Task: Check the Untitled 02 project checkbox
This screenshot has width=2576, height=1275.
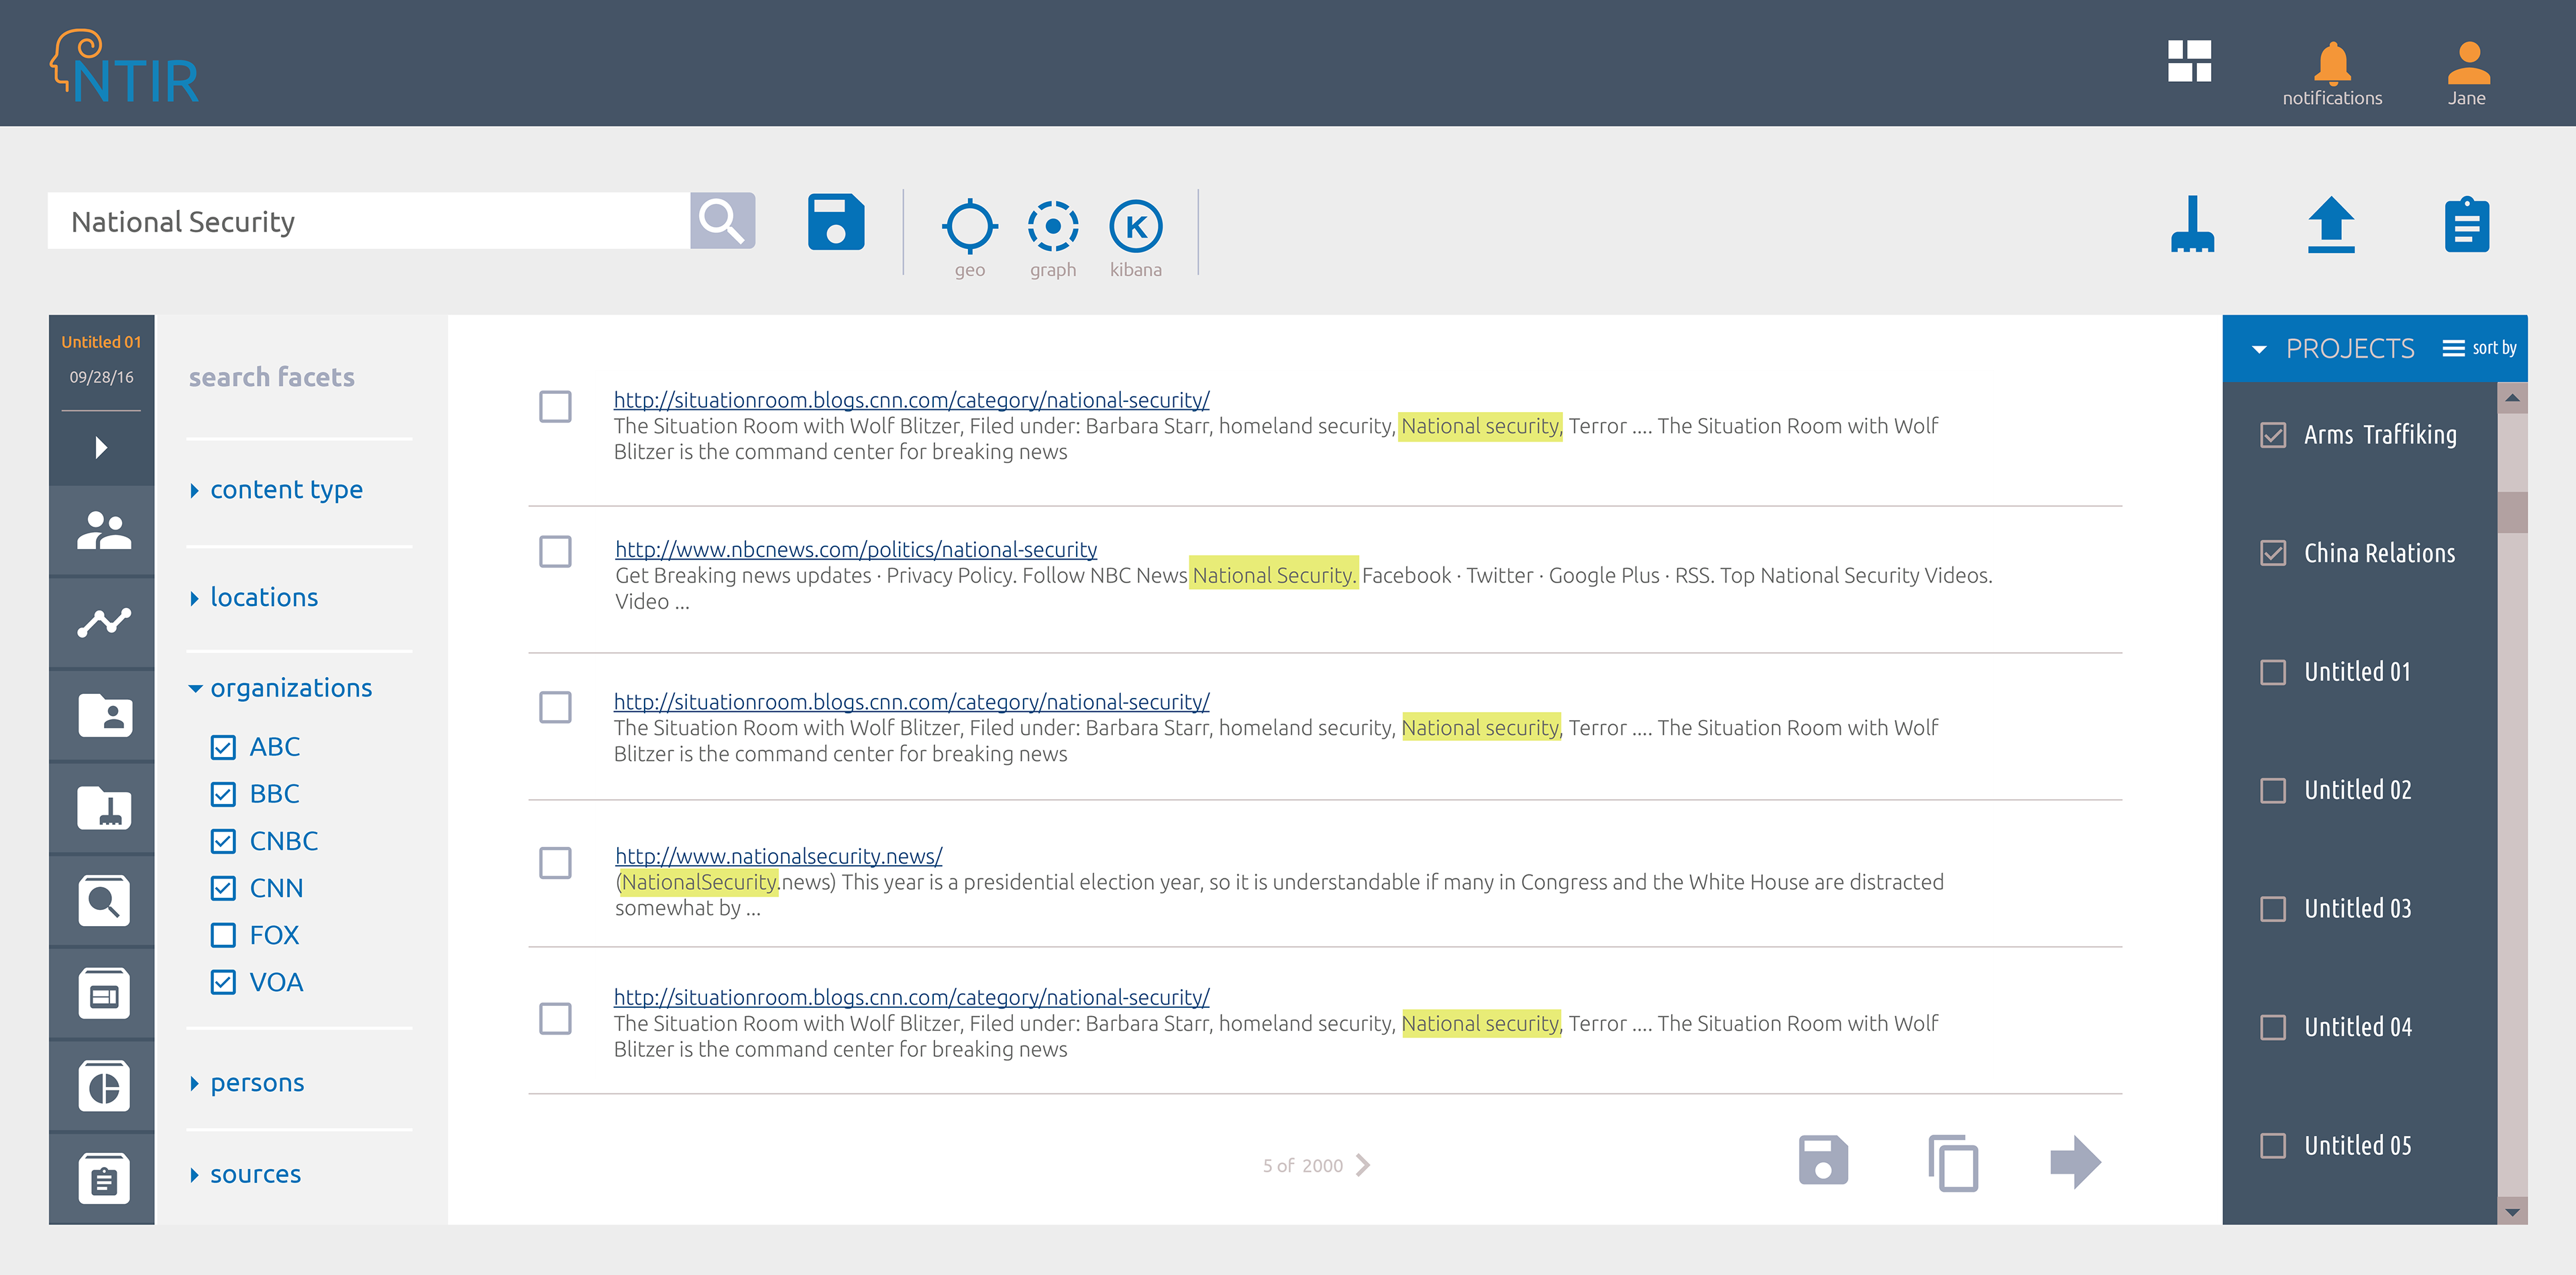Action: click(2272, 790)
